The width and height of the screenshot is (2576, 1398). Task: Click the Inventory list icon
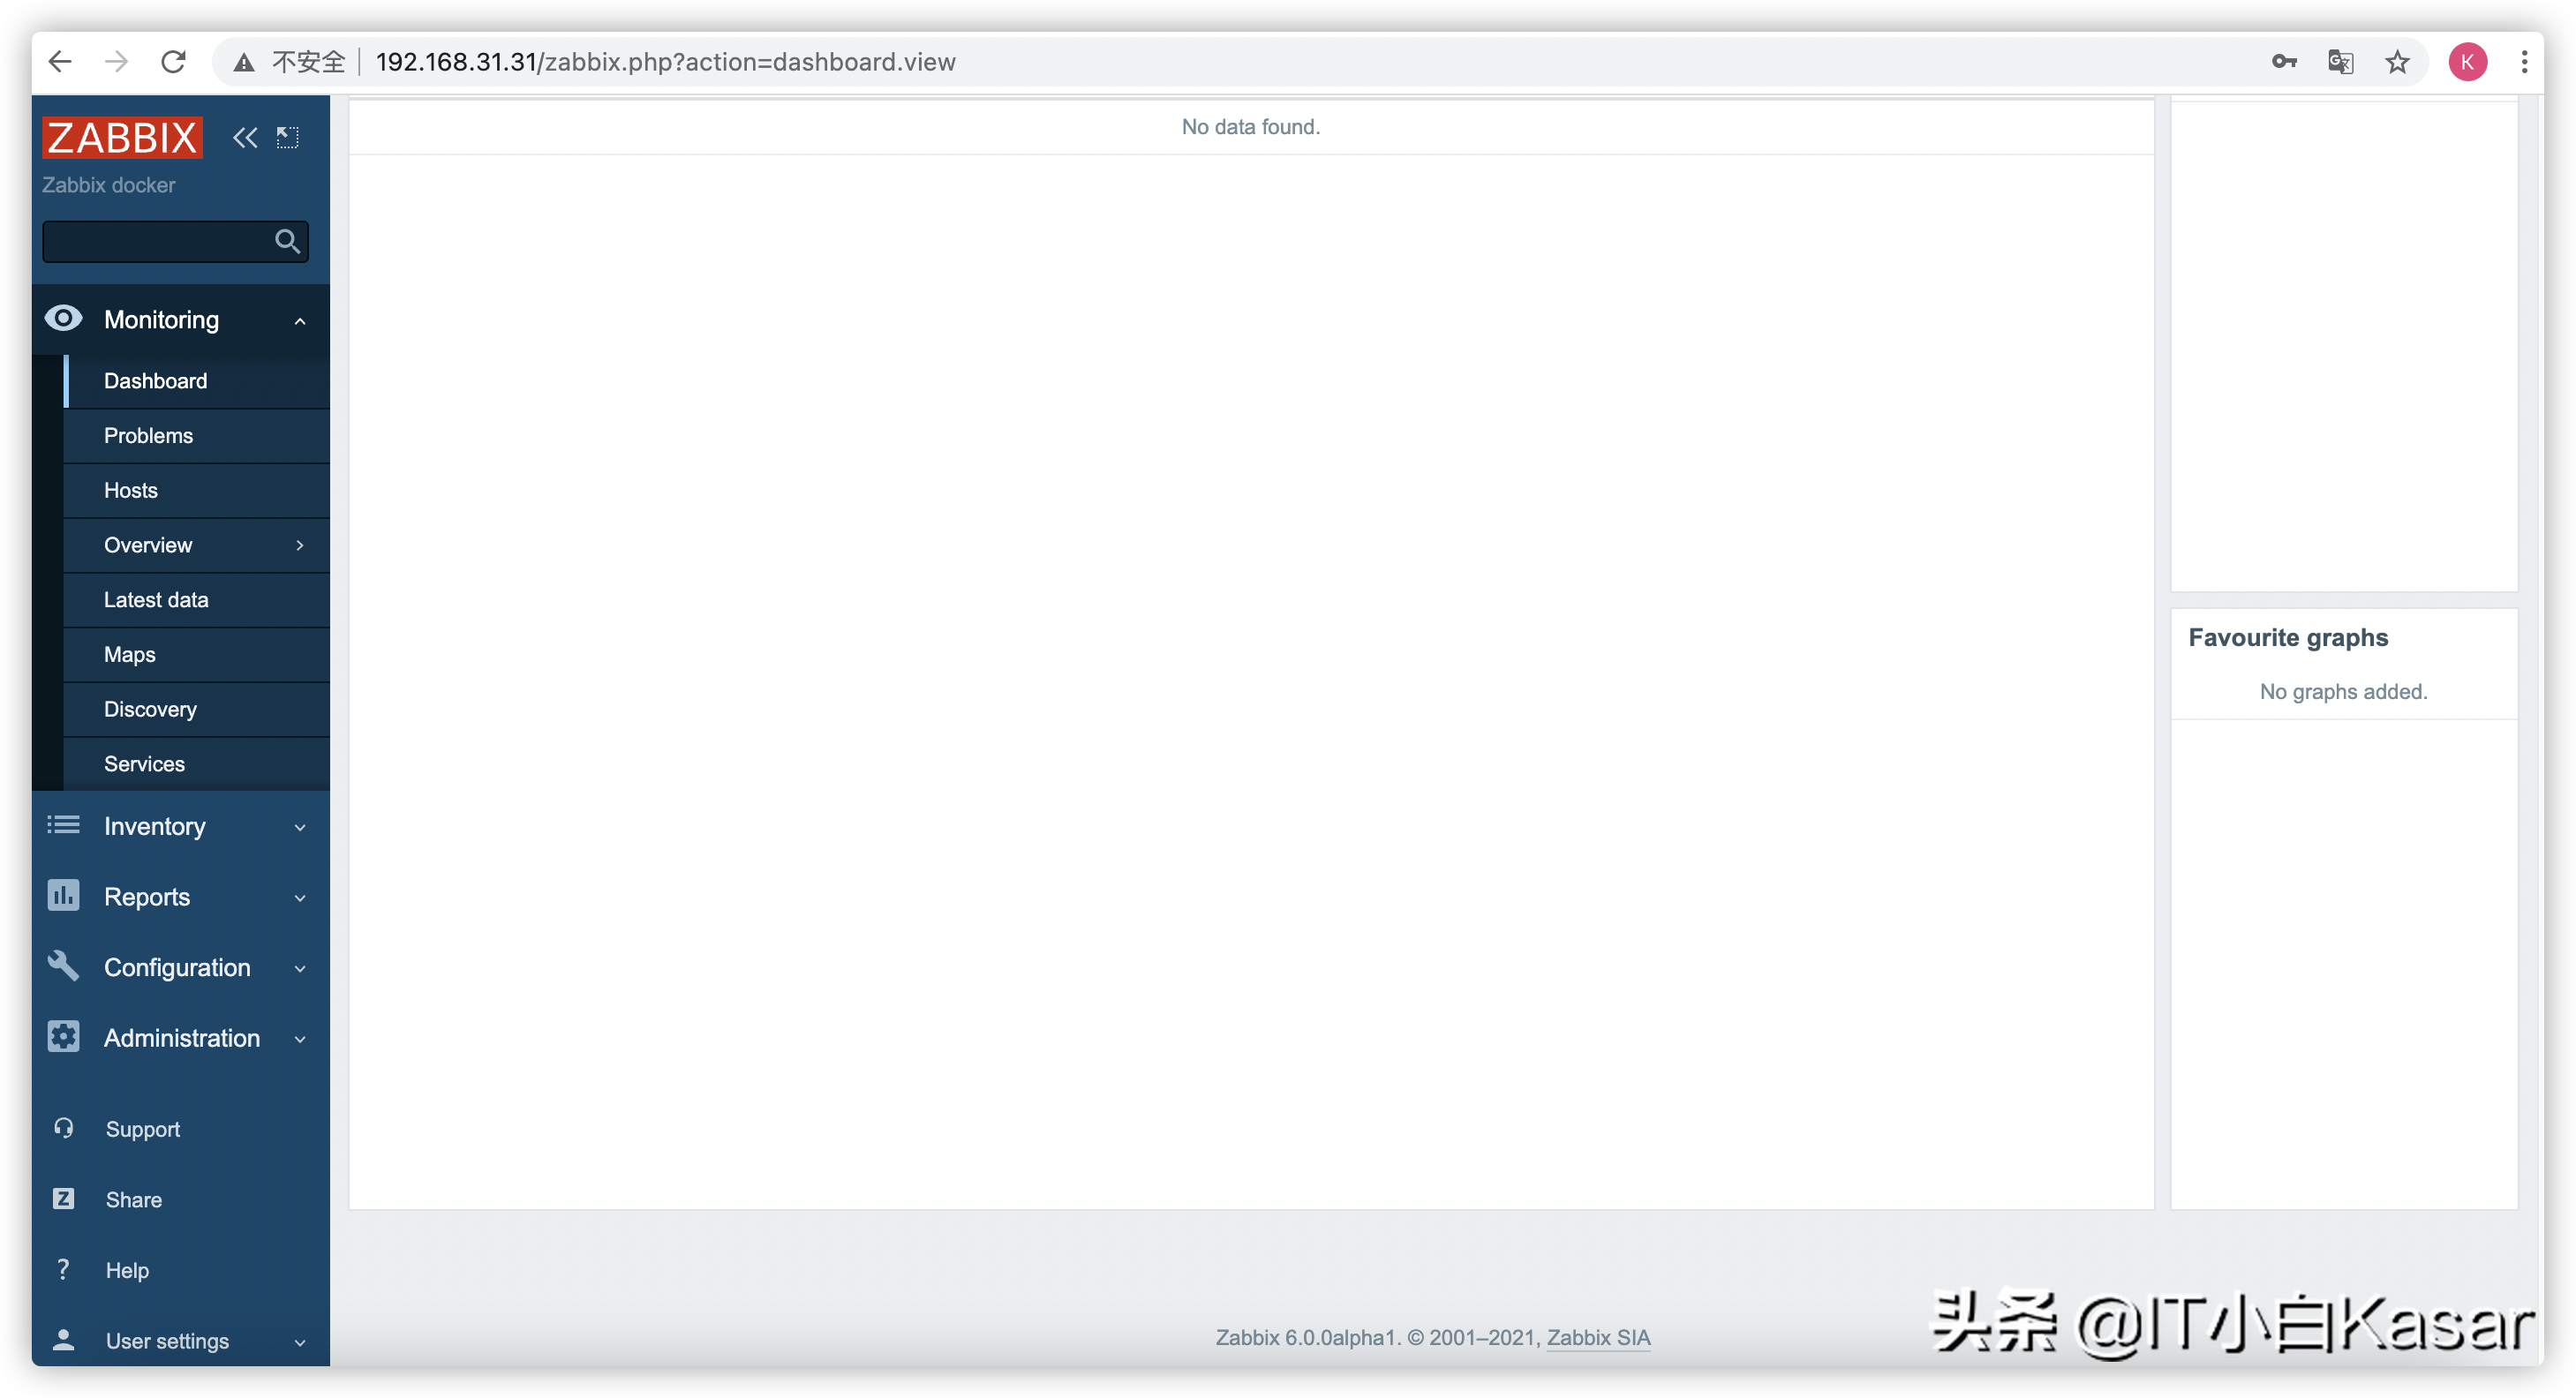60,824
